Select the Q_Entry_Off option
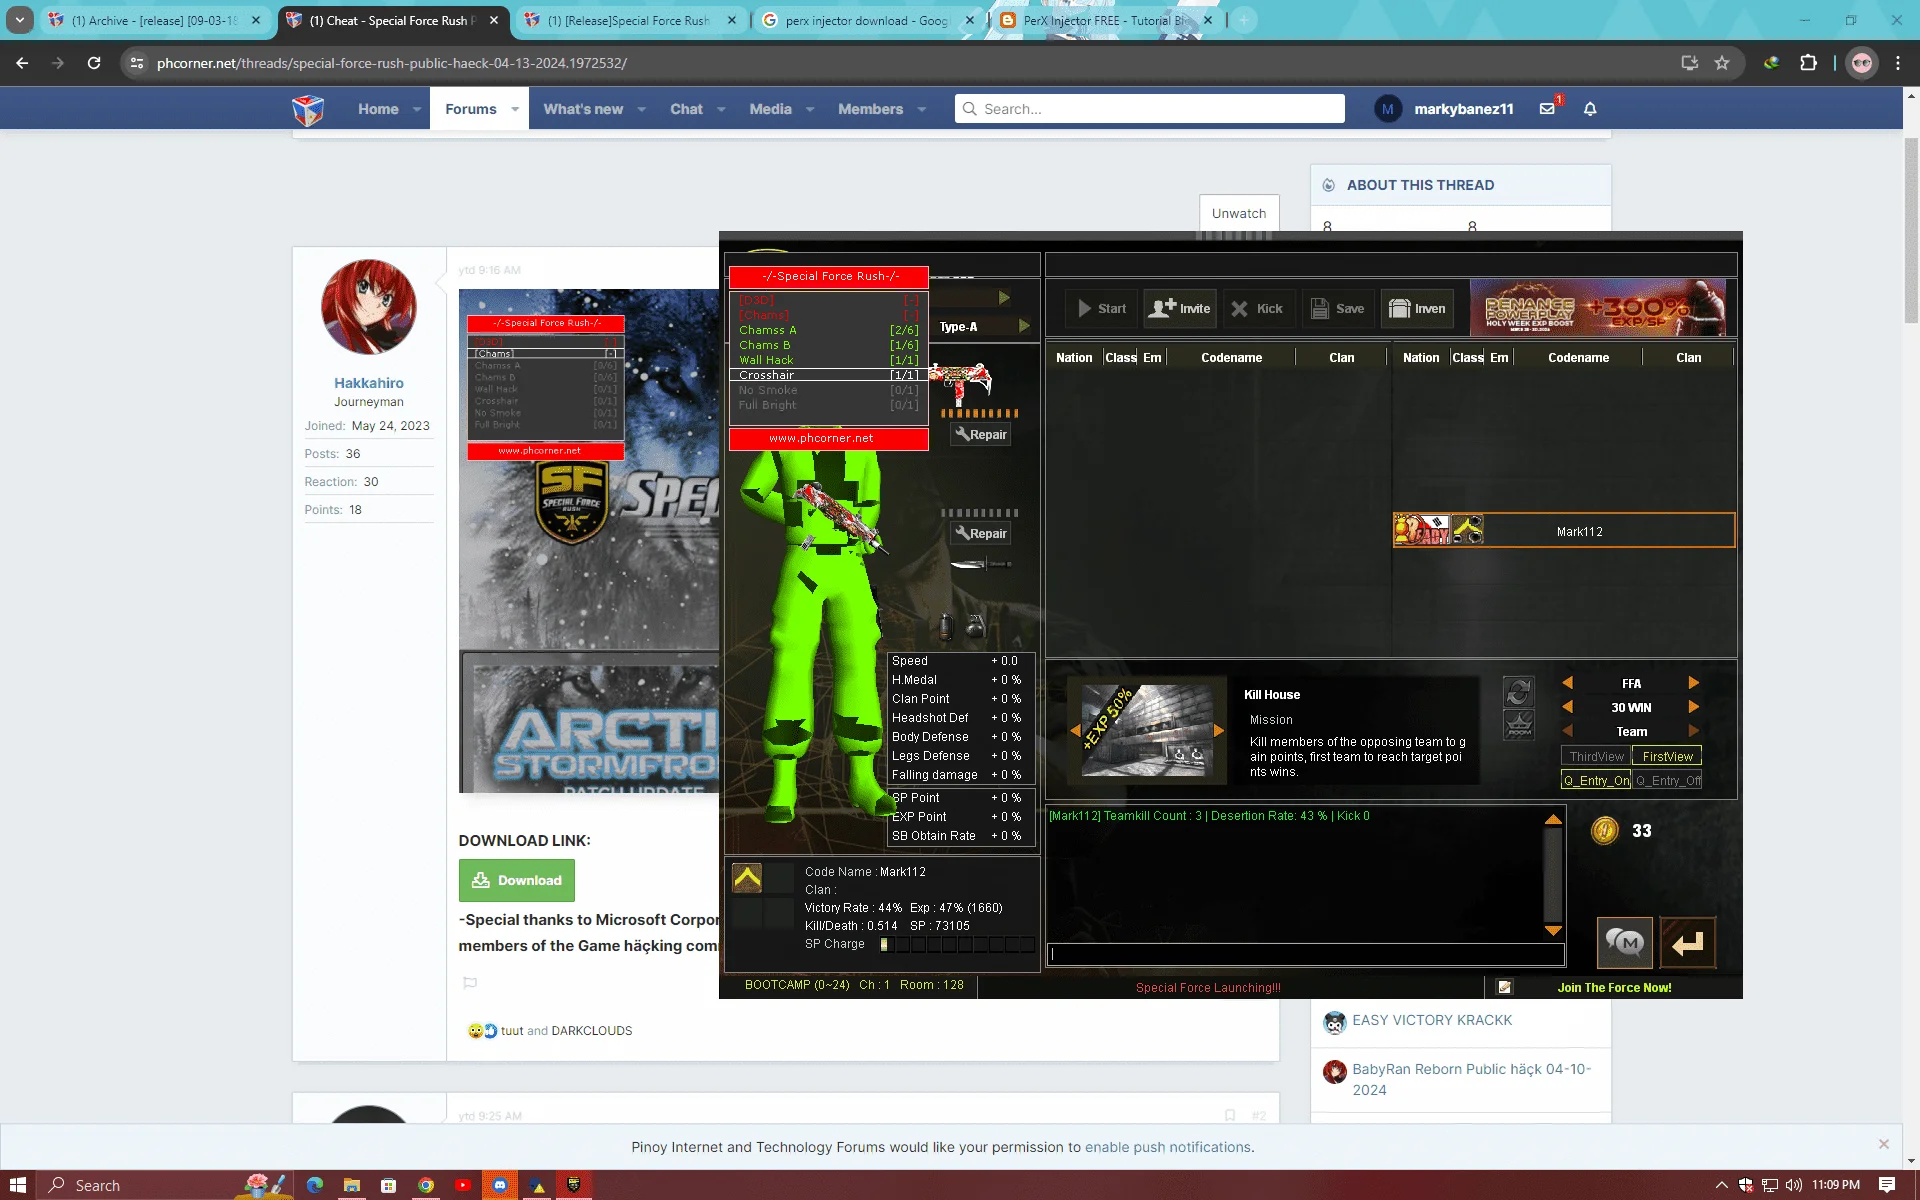 1667,781
